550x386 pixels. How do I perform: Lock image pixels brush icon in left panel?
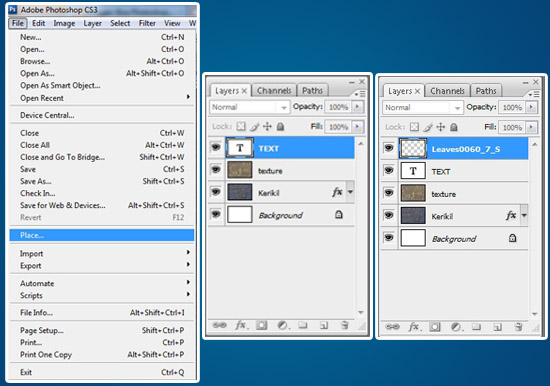tap(255, 126)
